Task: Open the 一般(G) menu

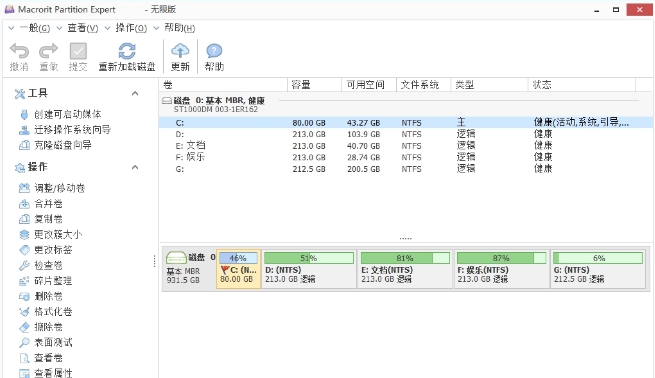Action: click(x=34, y=28)
